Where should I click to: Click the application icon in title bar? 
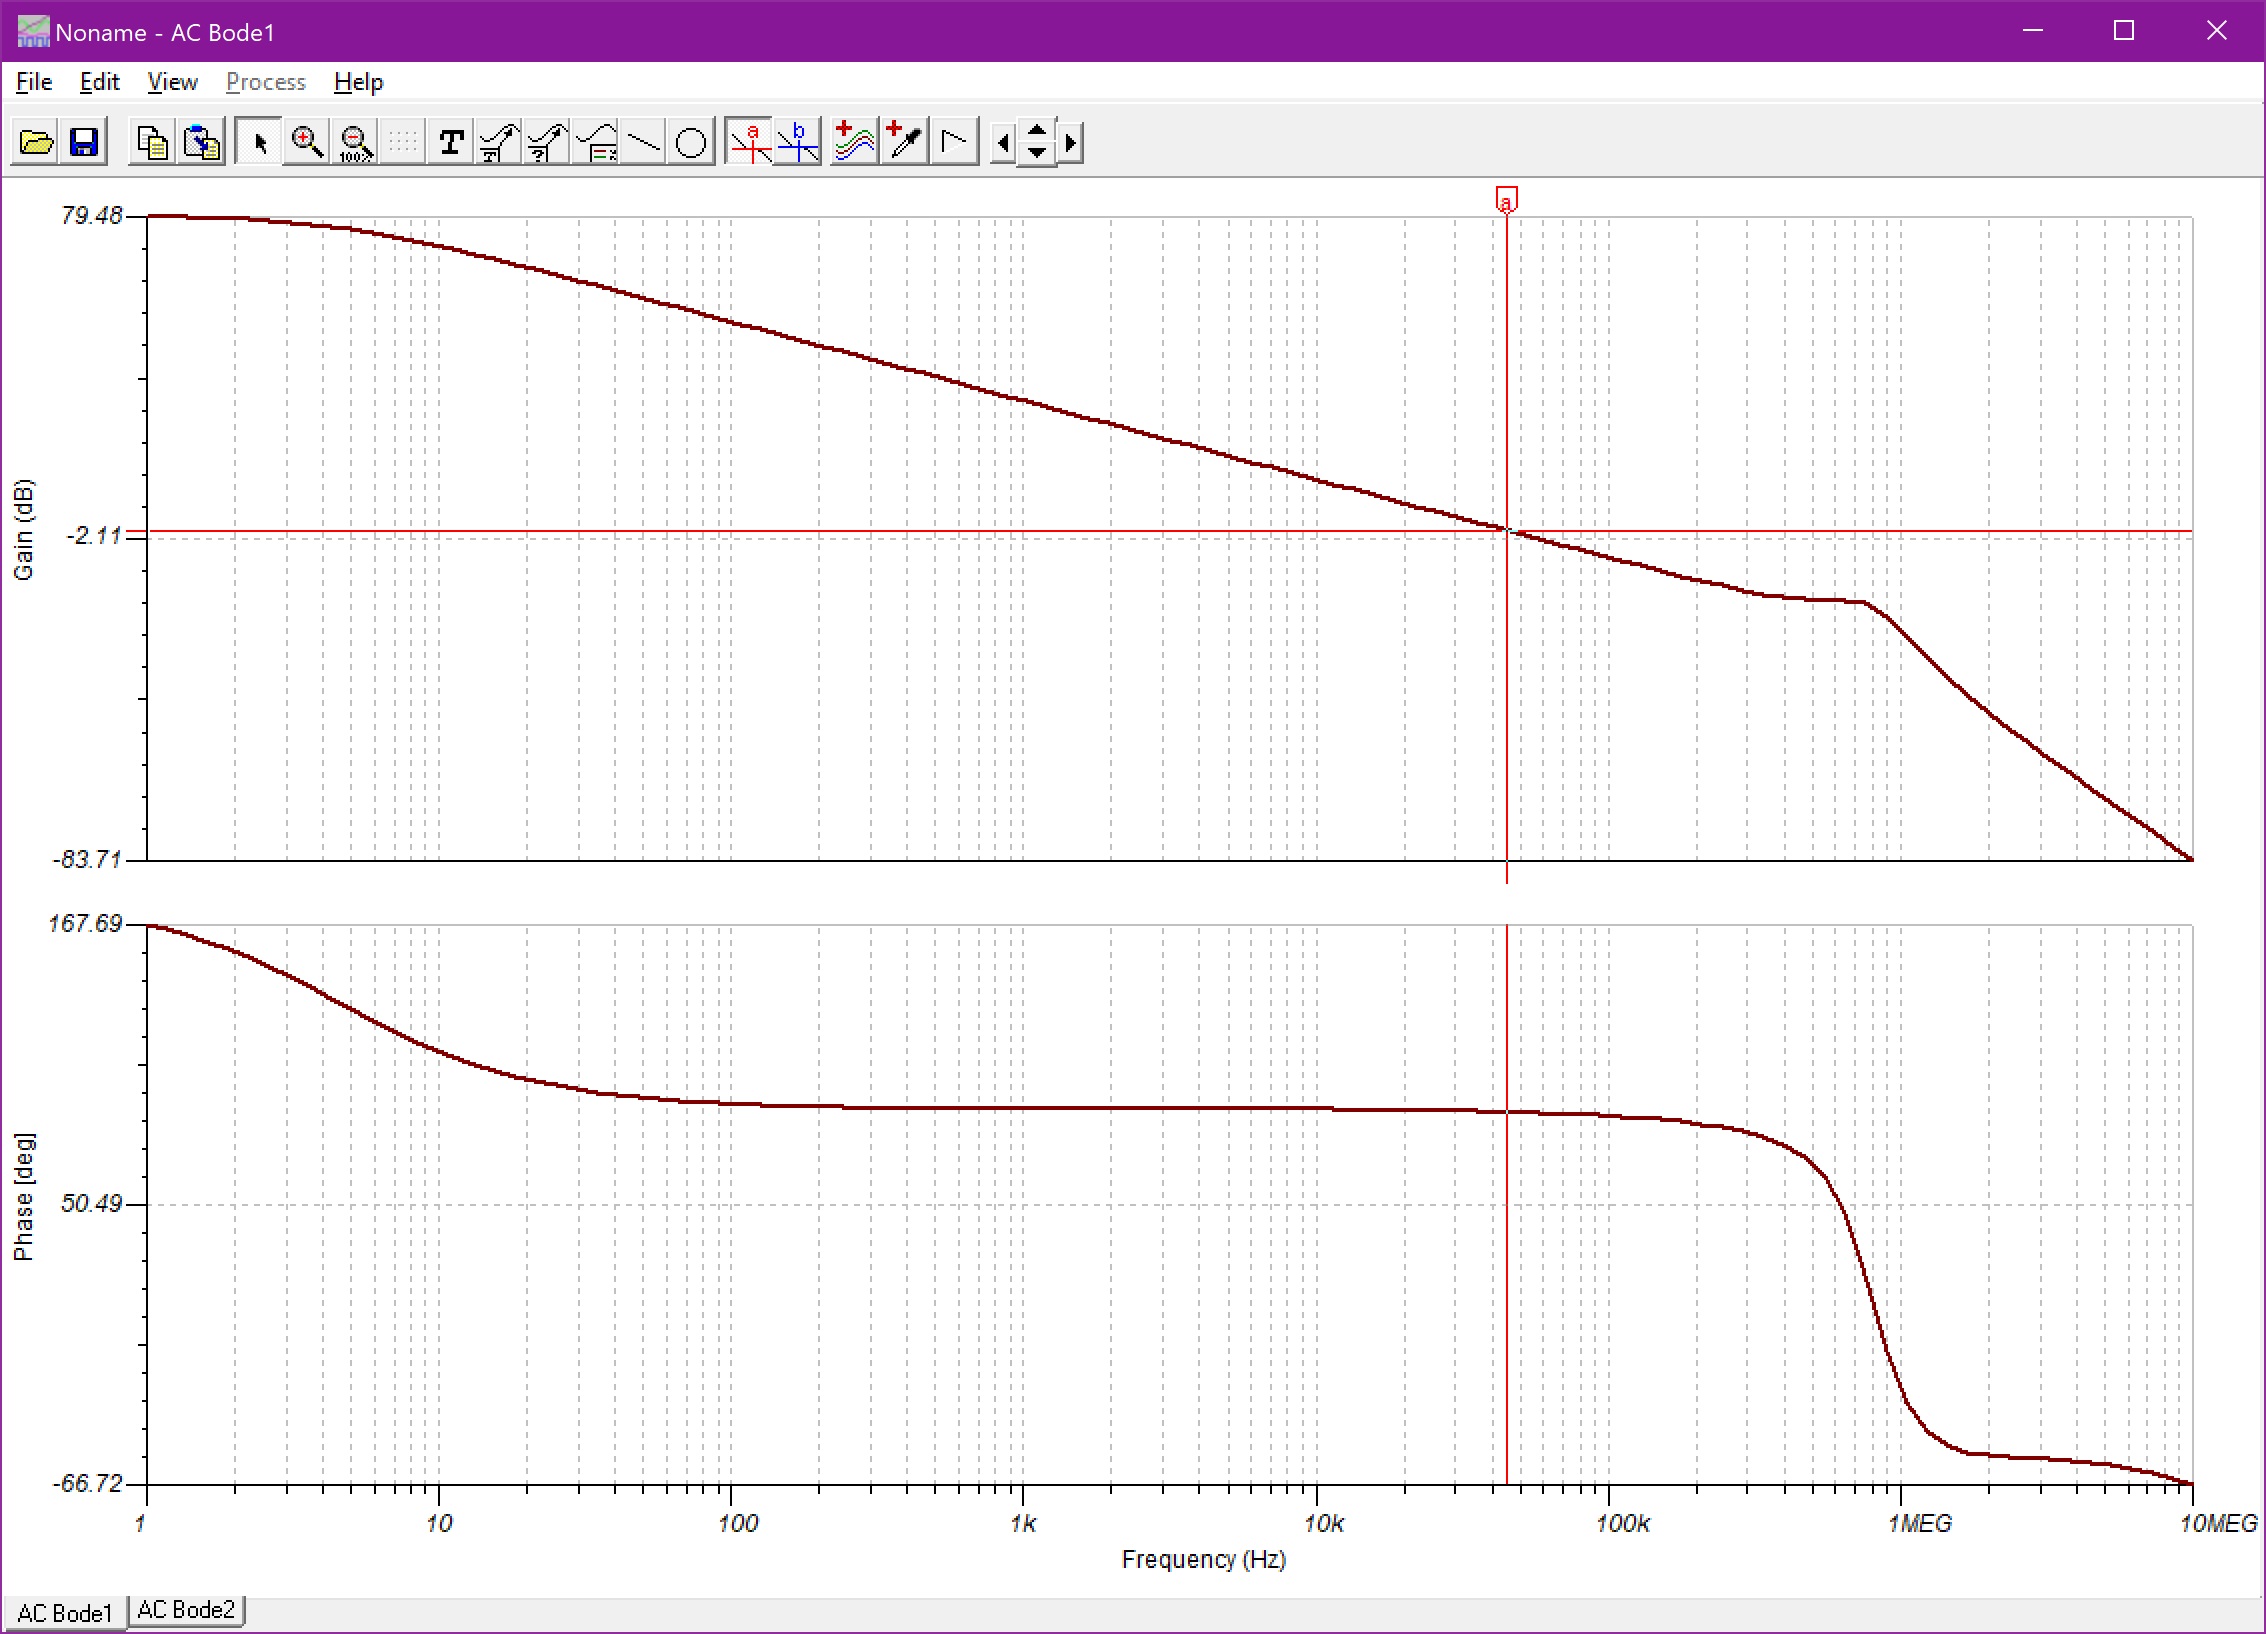tap(33, 31)
